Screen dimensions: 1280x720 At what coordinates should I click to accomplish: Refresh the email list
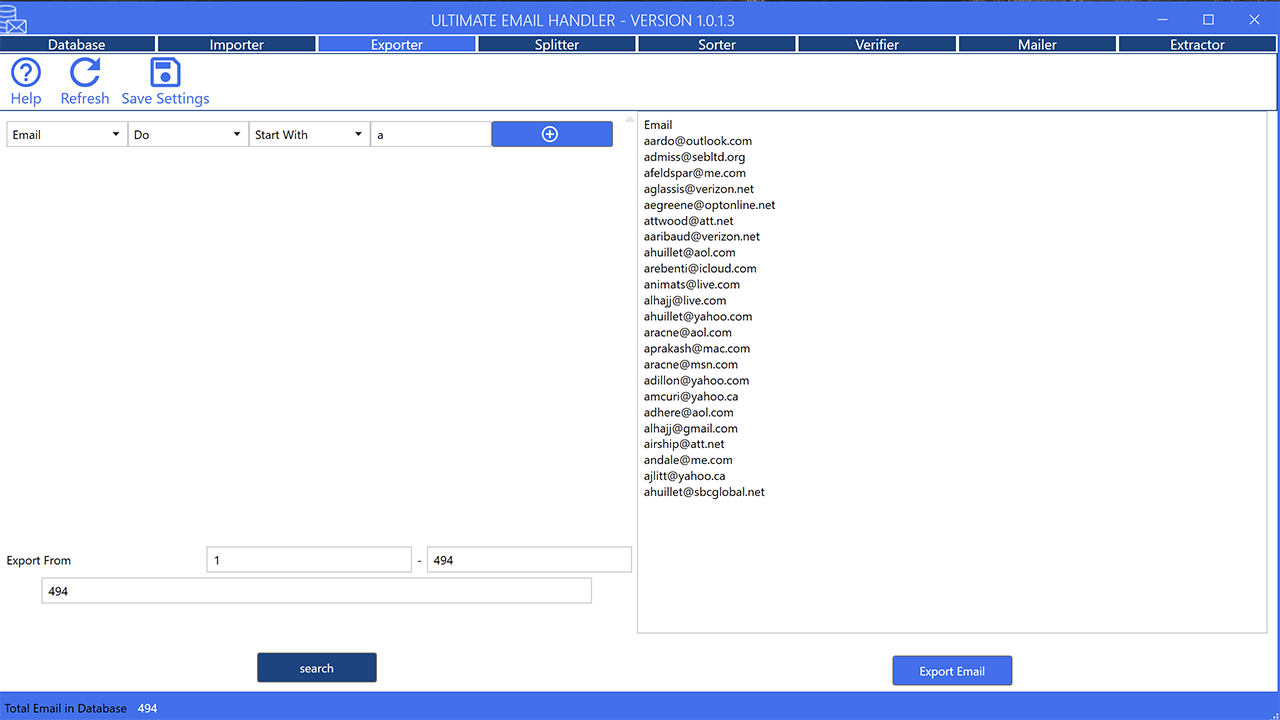coord(85,82)
